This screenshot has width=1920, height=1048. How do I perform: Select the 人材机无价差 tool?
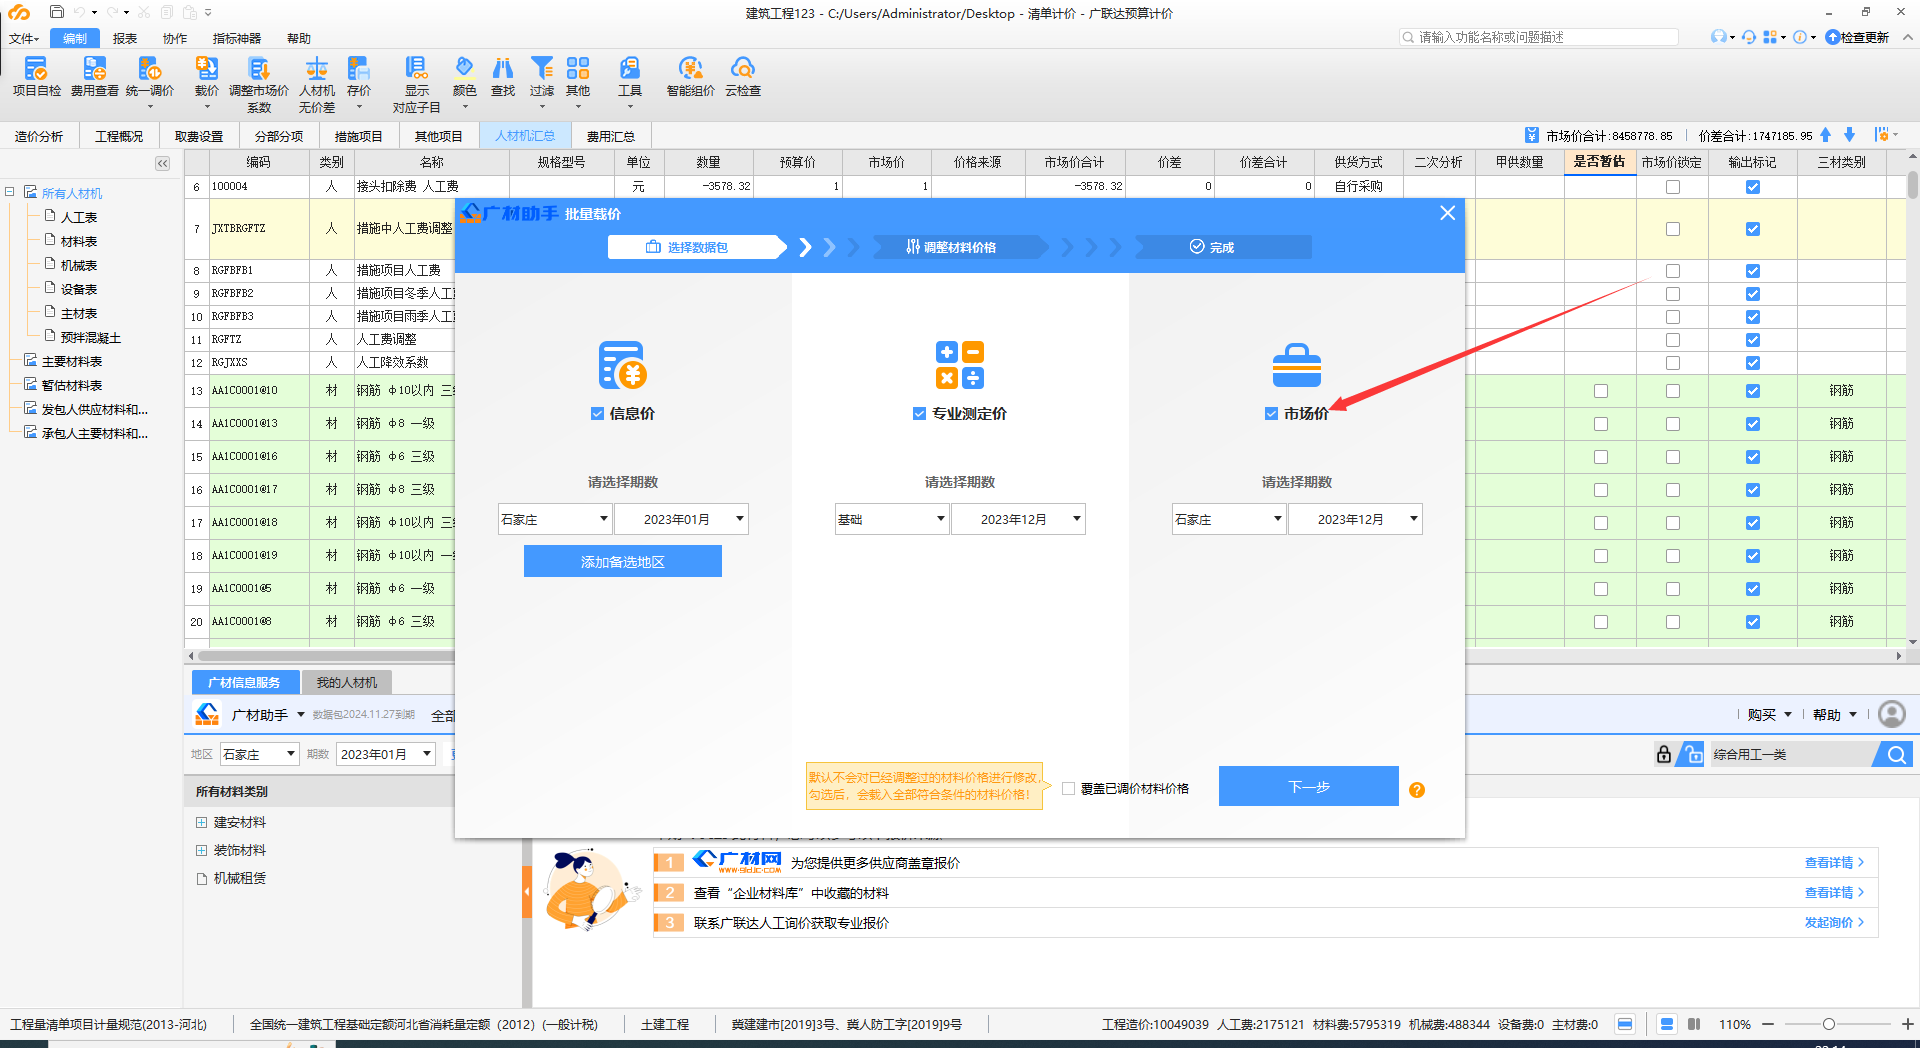(x=316, y=84)
